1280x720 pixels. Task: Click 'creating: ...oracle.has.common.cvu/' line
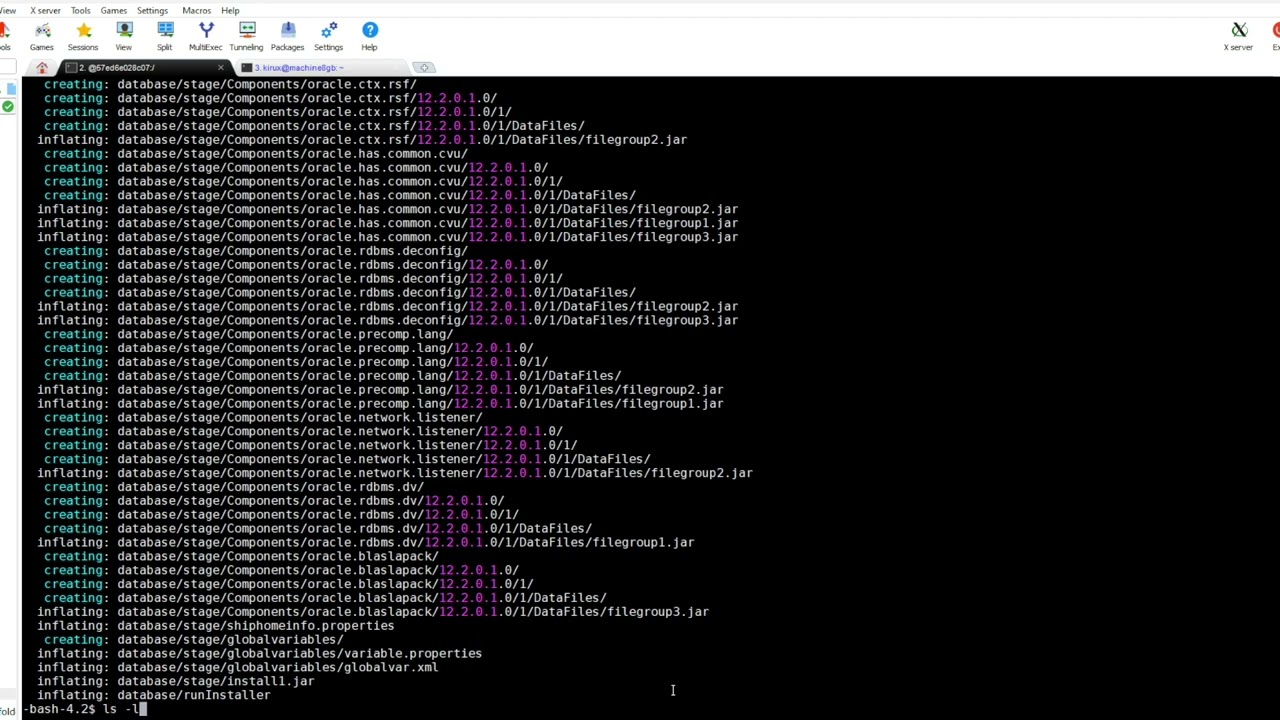pos(256,153)
